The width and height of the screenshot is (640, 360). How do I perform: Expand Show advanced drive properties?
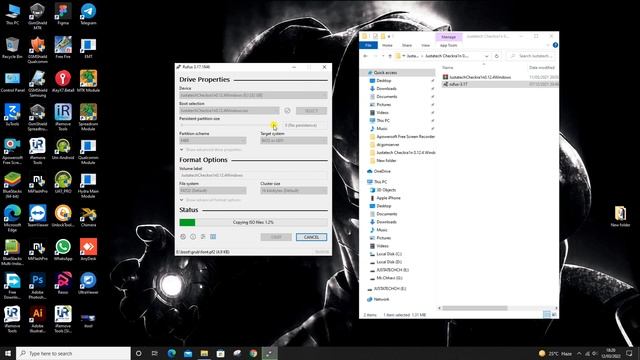[211, 150]
